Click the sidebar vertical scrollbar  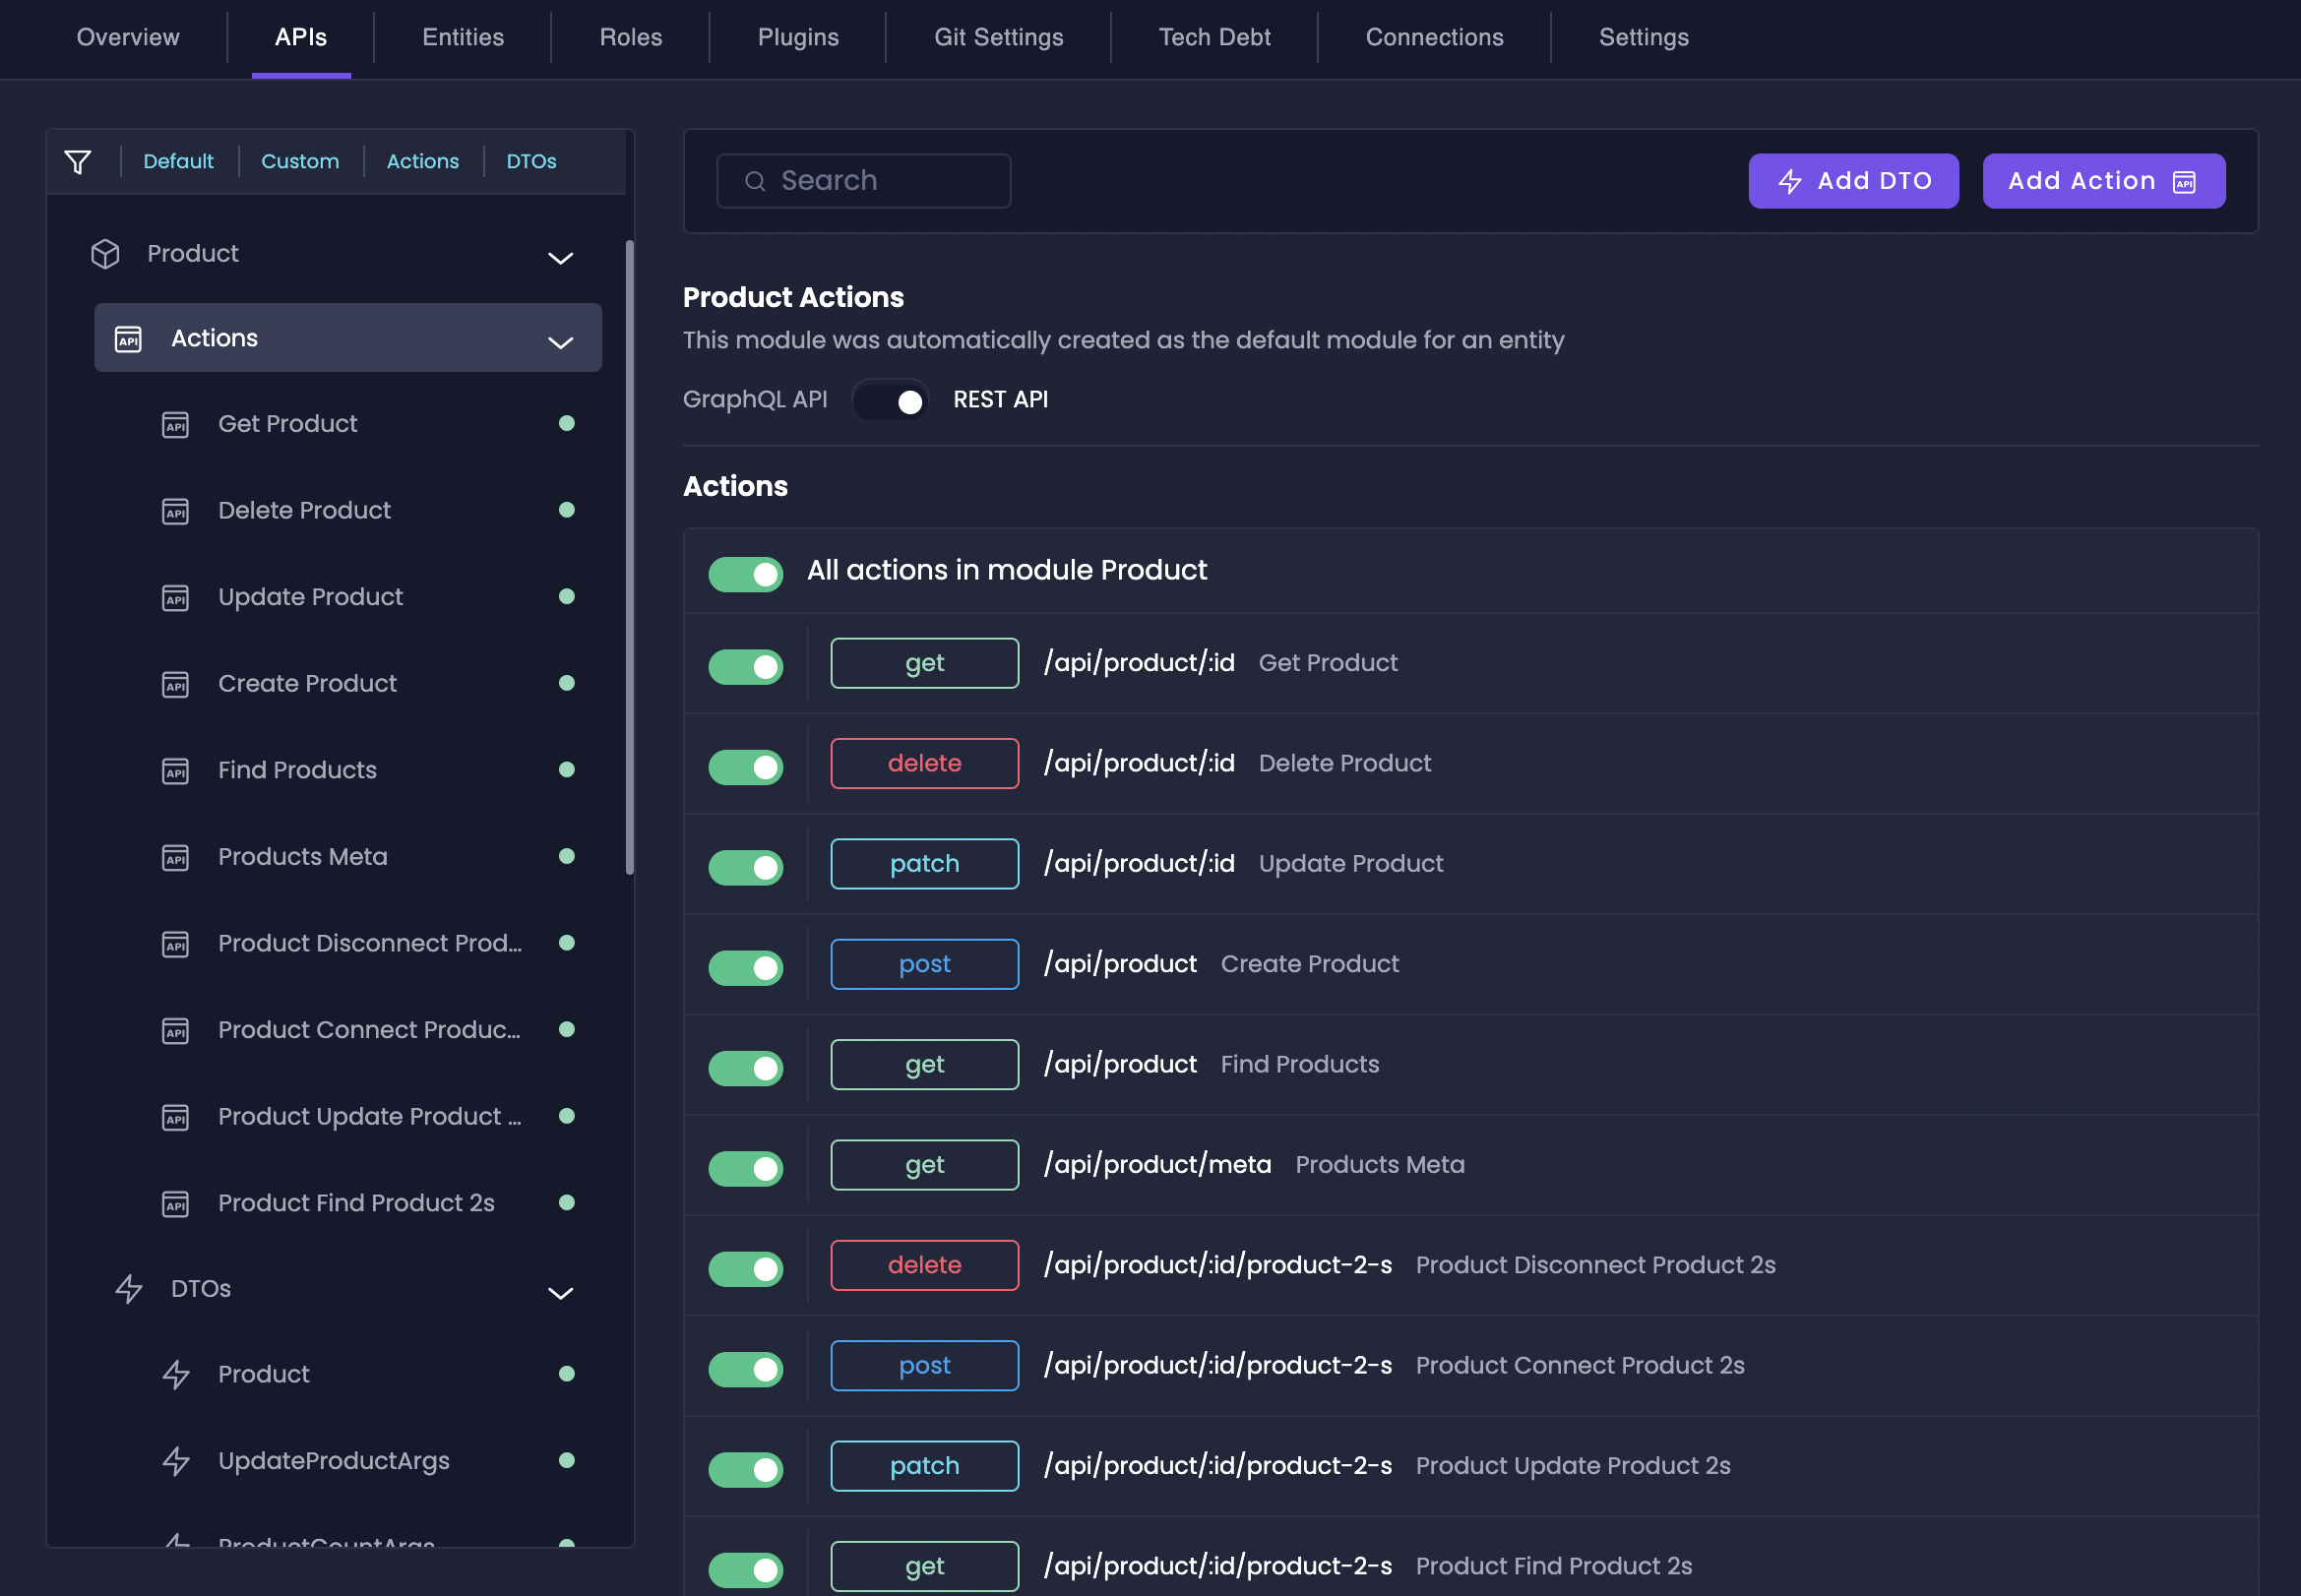tap(630, 557)
